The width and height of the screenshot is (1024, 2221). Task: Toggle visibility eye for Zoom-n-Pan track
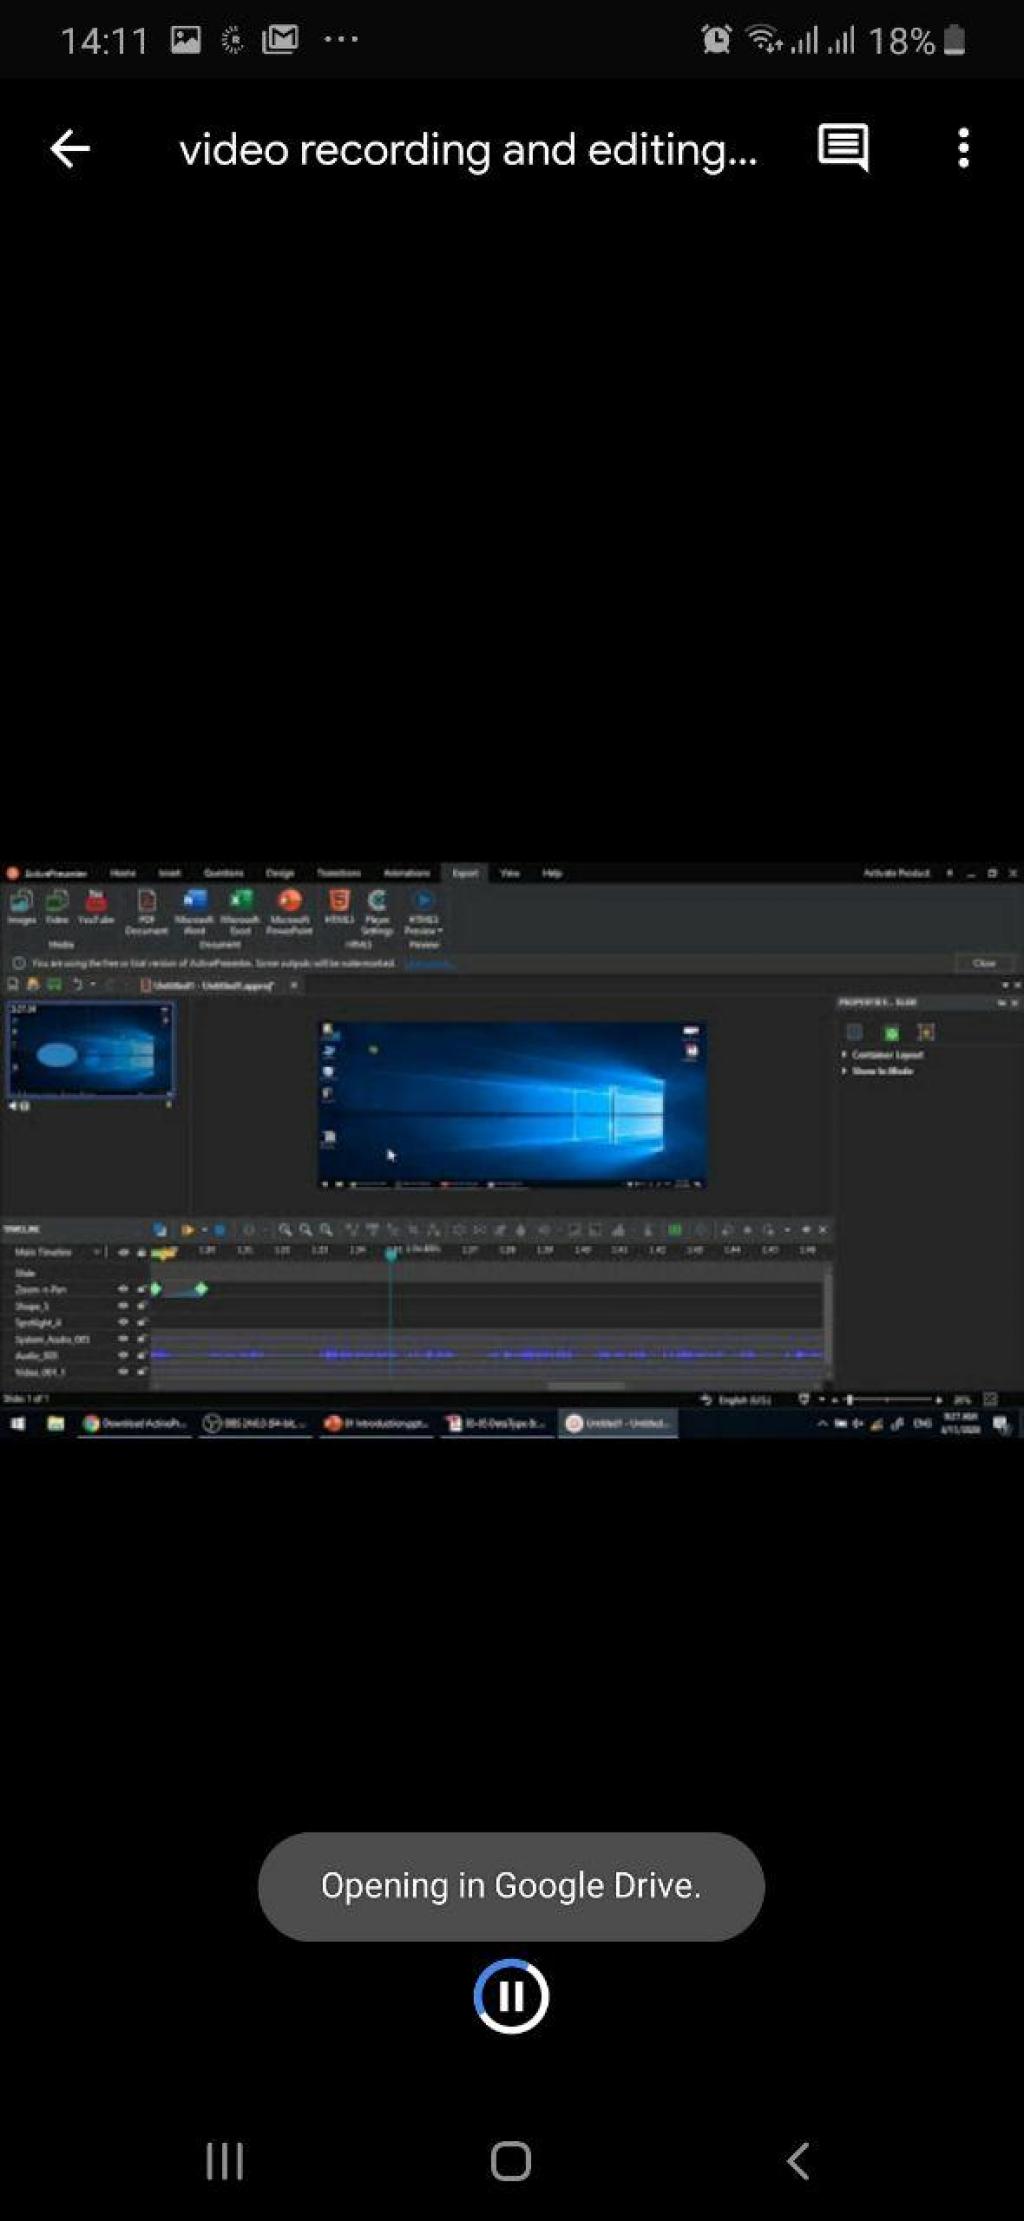click(x=123, y=1290)
